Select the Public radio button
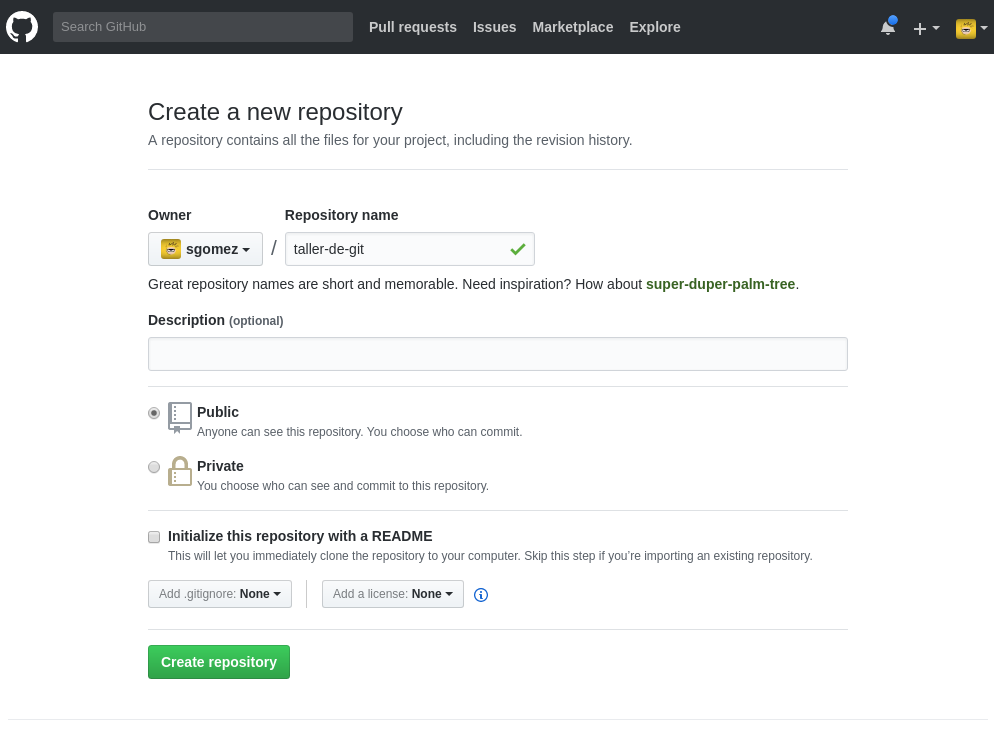This screenshot has width=994, height=733. coord(154,413)
